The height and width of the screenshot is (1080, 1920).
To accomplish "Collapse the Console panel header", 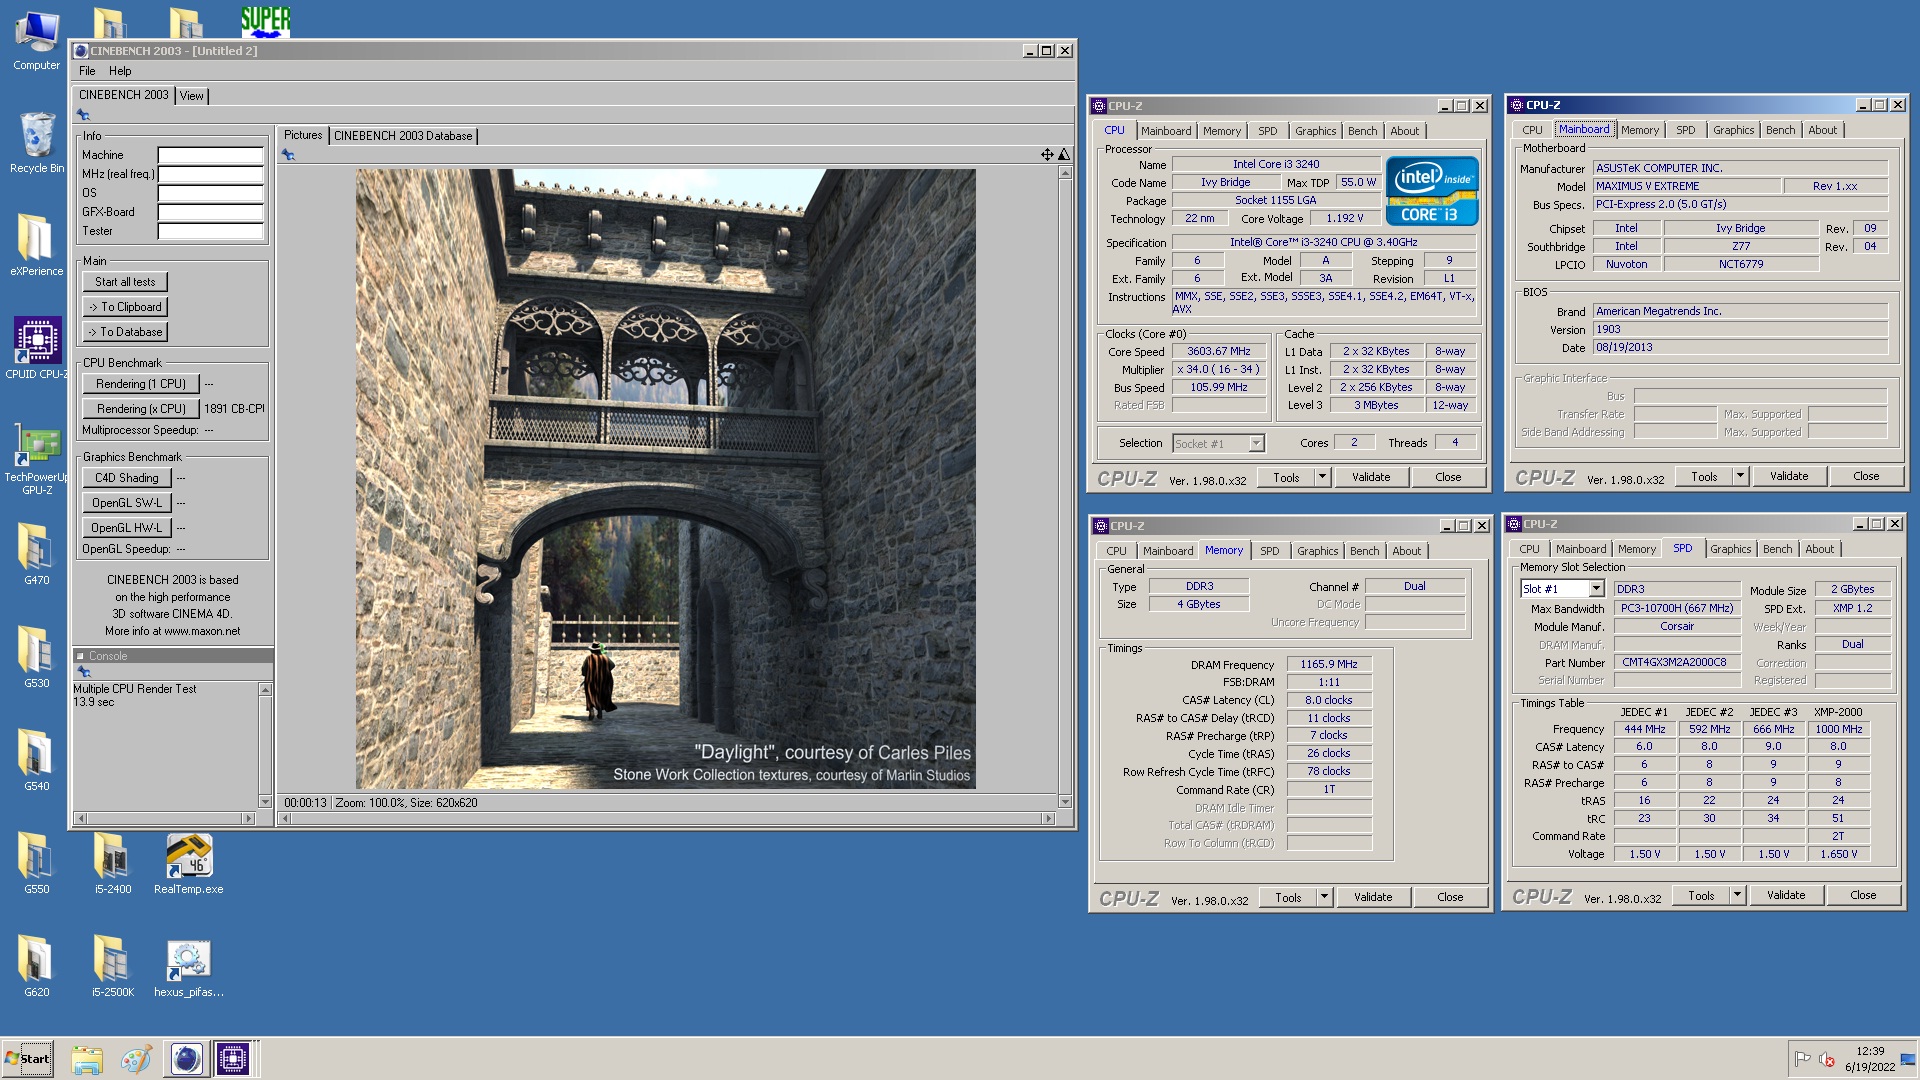I will (x=80, y=656).
